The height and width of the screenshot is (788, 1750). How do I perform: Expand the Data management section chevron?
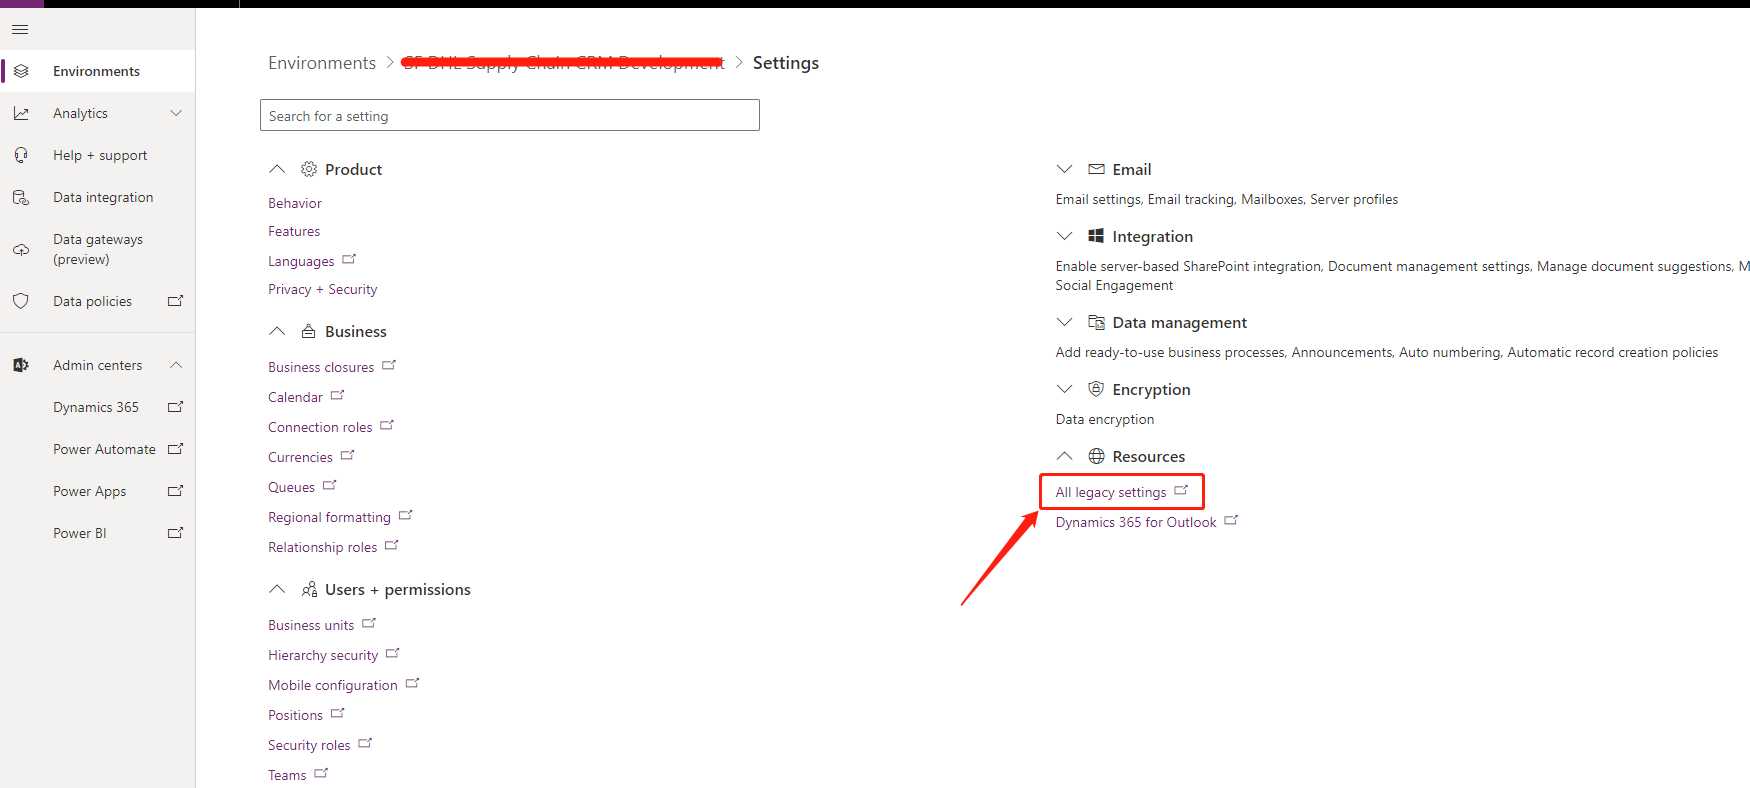pyautogui.click(x=1064, y=322)
